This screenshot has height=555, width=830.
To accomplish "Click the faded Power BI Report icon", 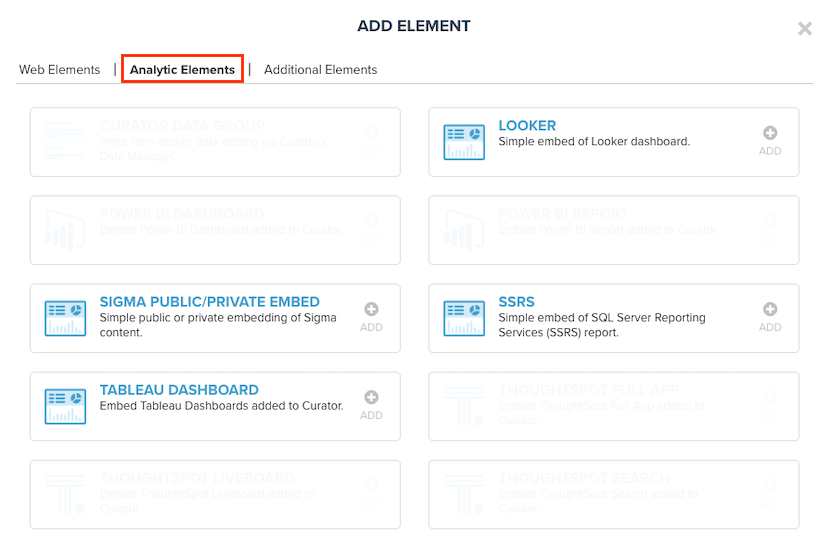I will (464, 230).
